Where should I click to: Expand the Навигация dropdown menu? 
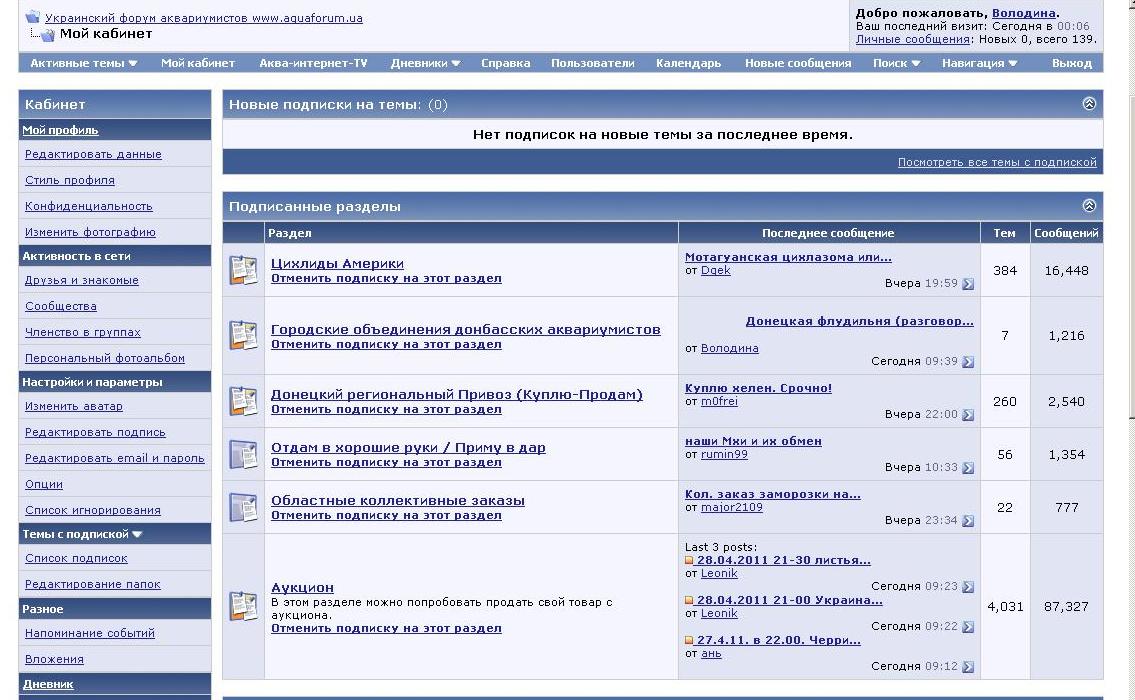(979, 63)
